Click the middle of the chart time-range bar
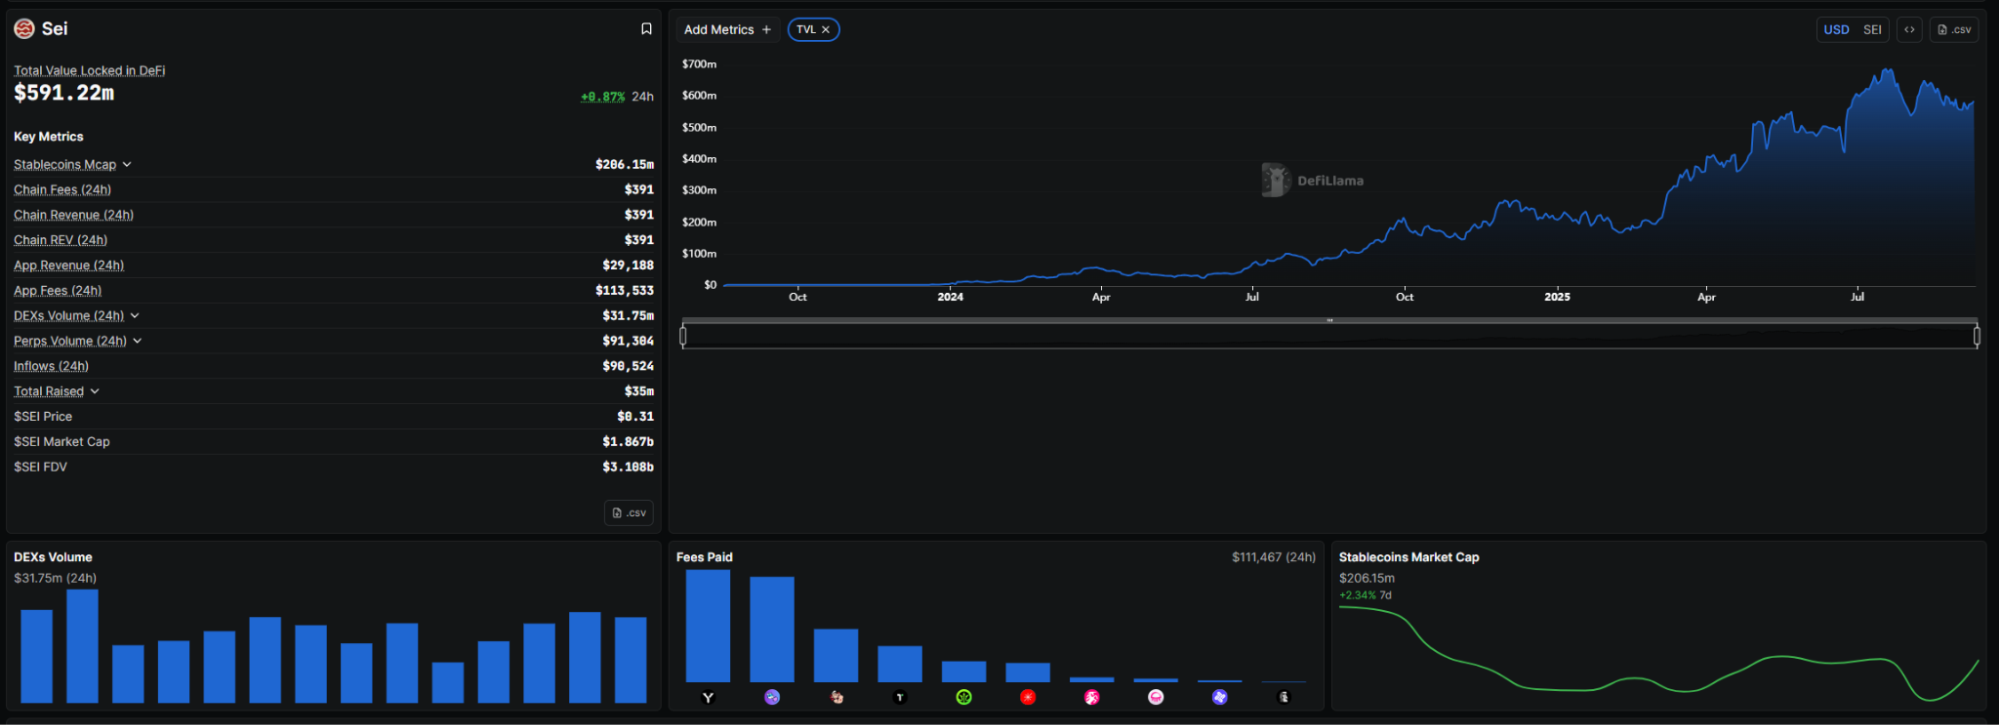 1330,336
